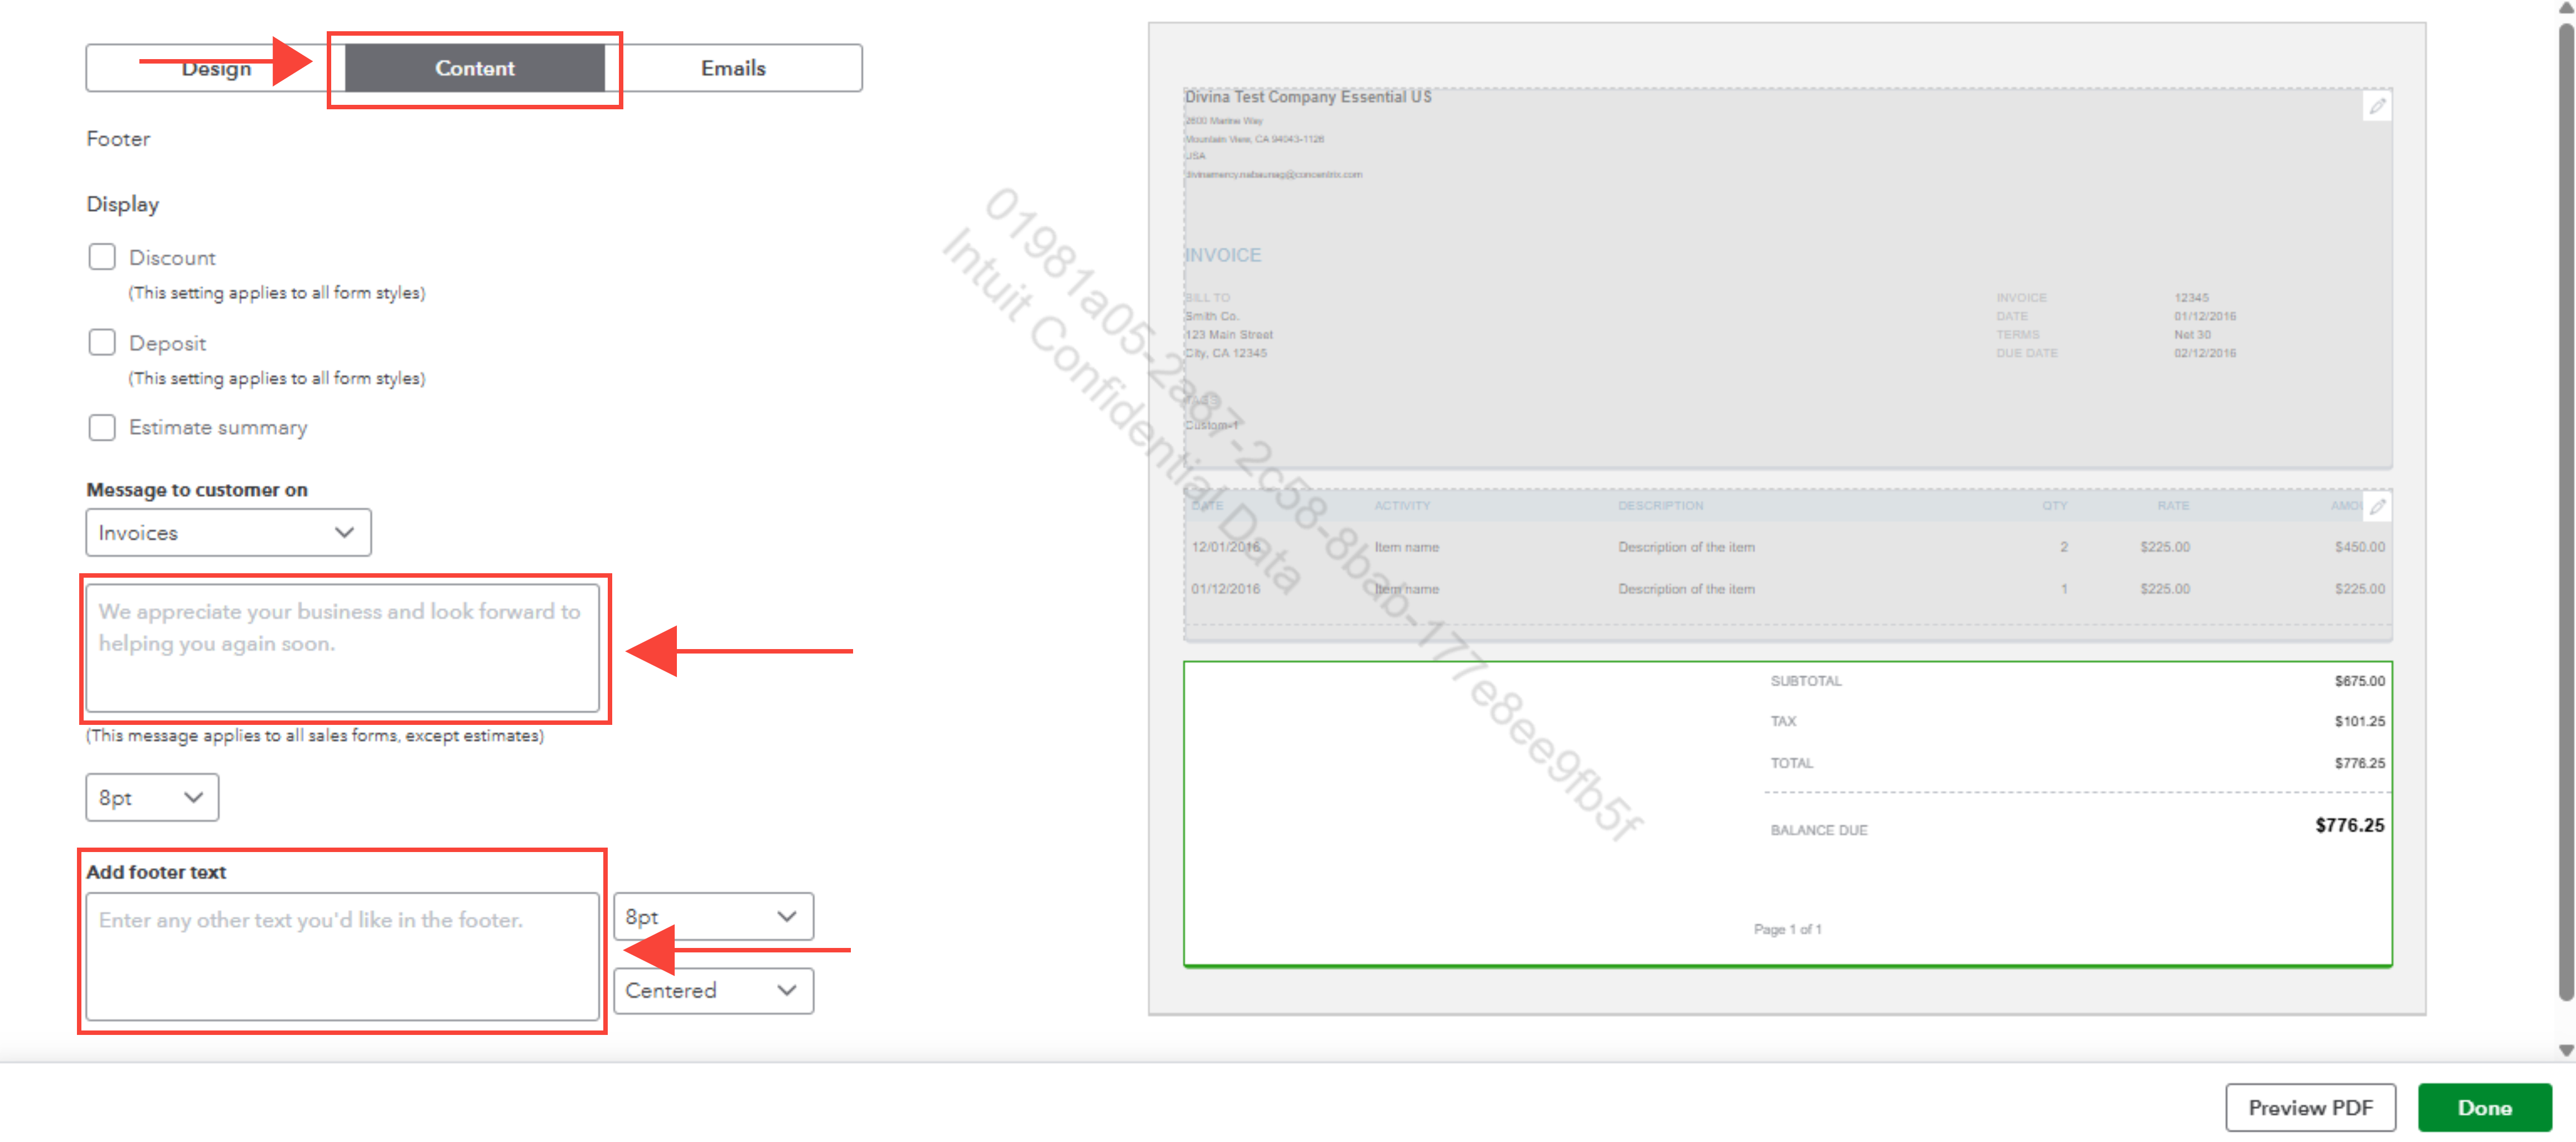This screenshot has width=2576, height=1142.
Task: Click the header section pencil edit icon
Action: [2376, 107]
